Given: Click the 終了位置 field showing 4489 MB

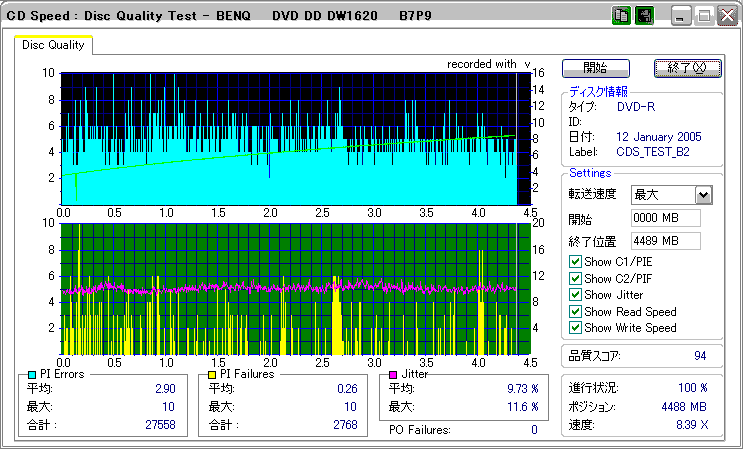Looking at the screenshot, I should click(x=665, y=240).
